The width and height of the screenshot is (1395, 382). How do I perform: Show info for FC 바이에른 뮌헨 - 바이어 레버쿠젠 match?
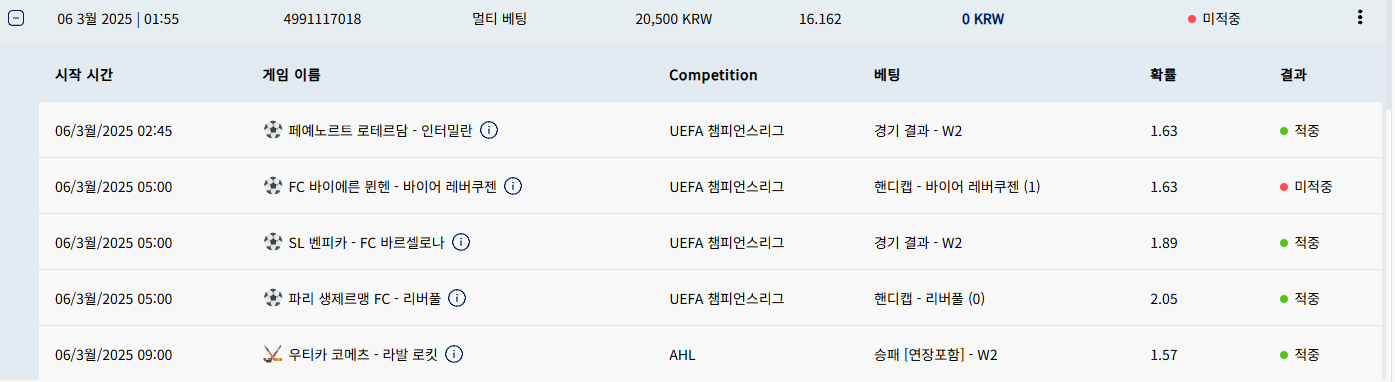pyautogui.click(x=513, y=186)
